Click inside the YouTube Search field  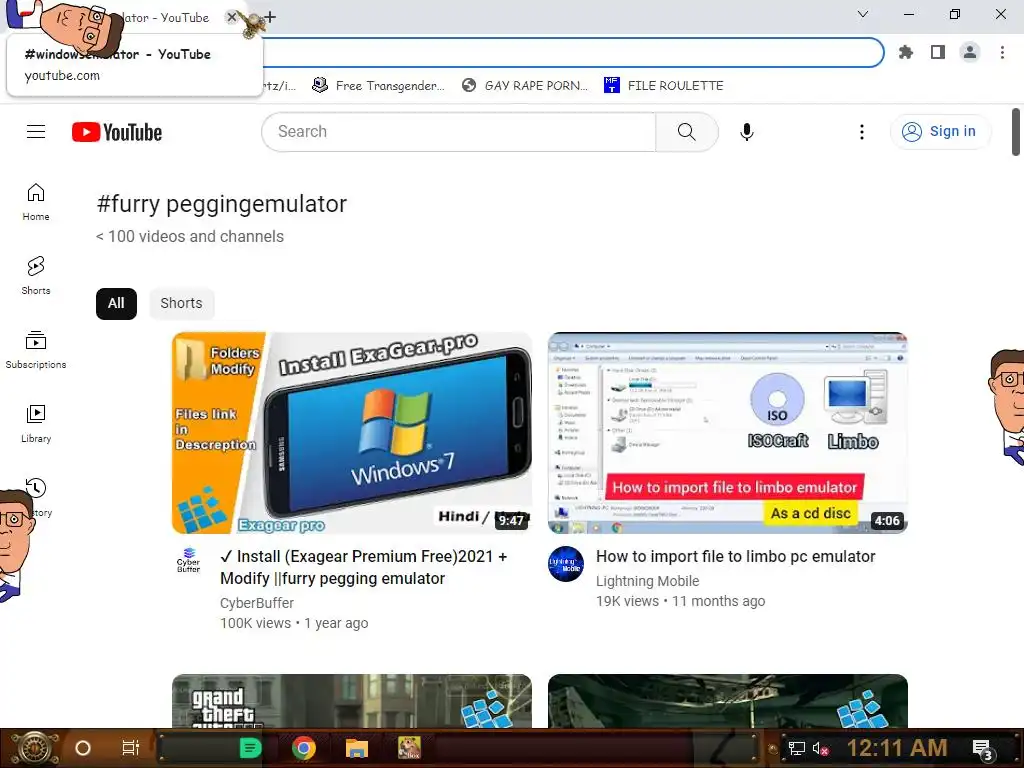[x=458, y=132]
